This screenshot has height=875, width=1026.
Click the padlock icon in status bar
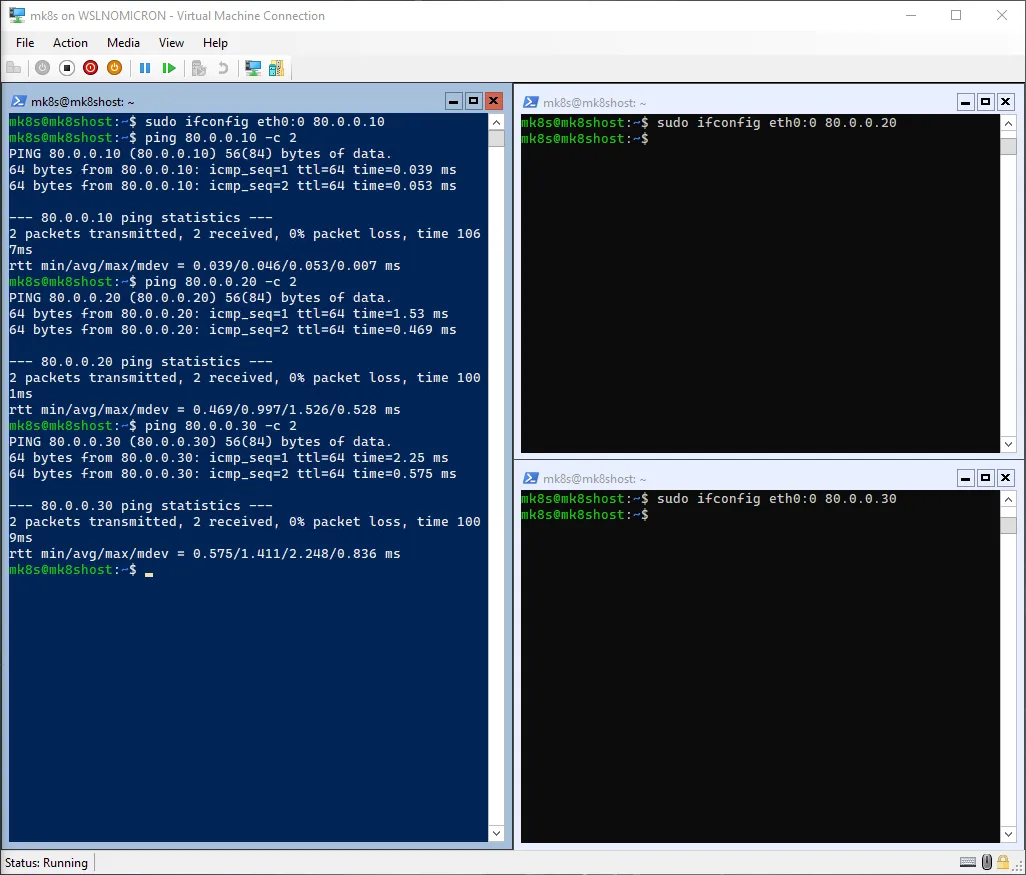point(1003,862)
